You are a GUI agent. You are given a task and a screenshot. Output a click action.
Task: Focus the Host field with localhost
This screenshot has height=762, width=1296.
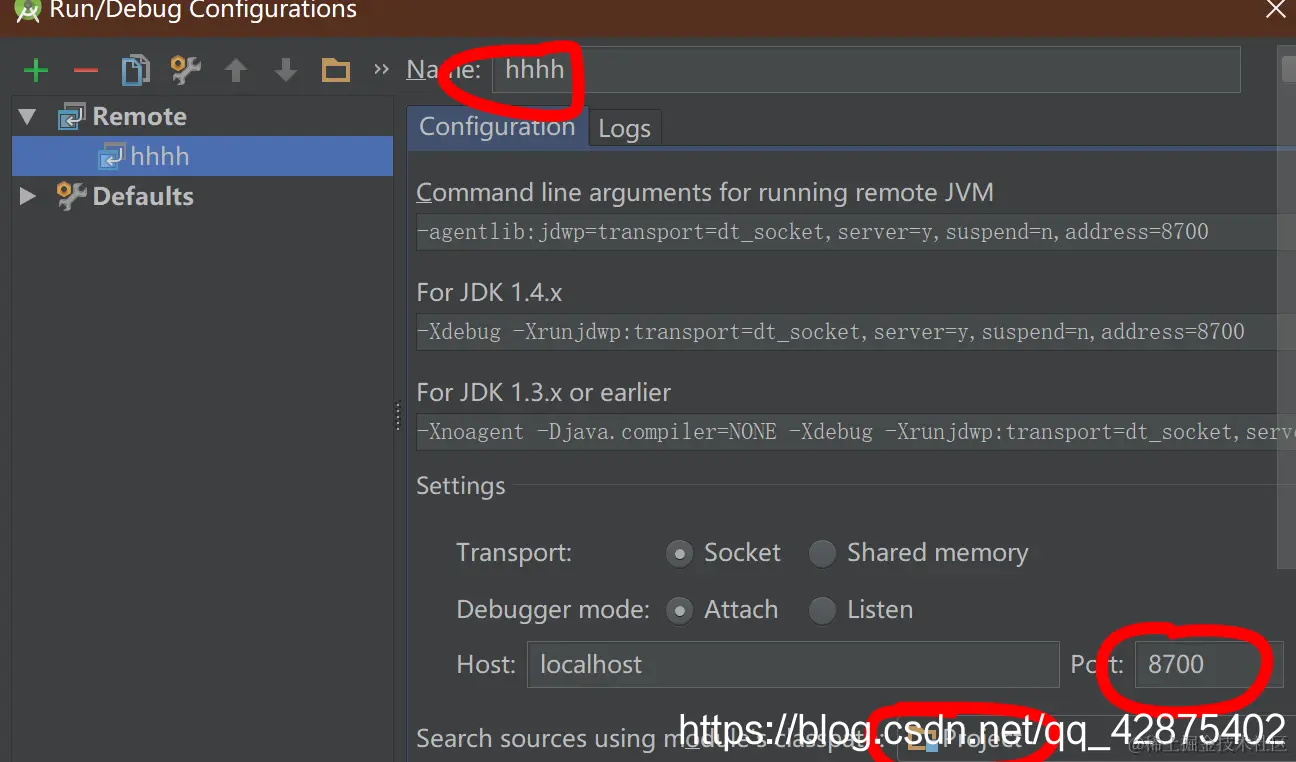793,664
